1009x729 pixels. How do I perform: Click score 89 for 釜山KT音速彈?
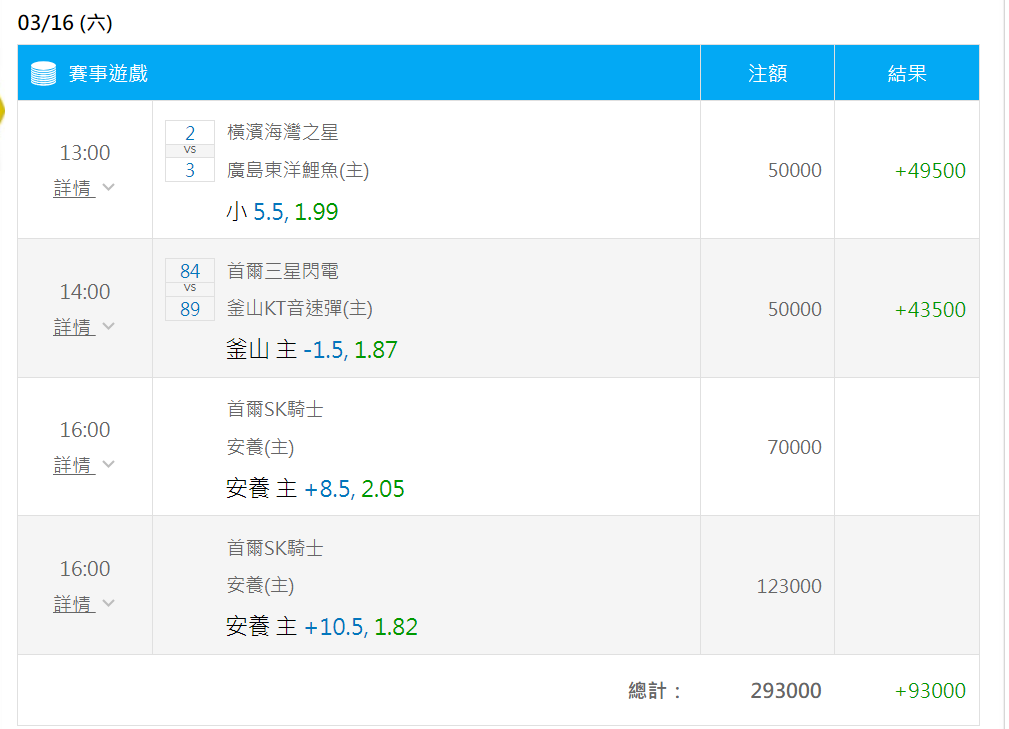190,309
